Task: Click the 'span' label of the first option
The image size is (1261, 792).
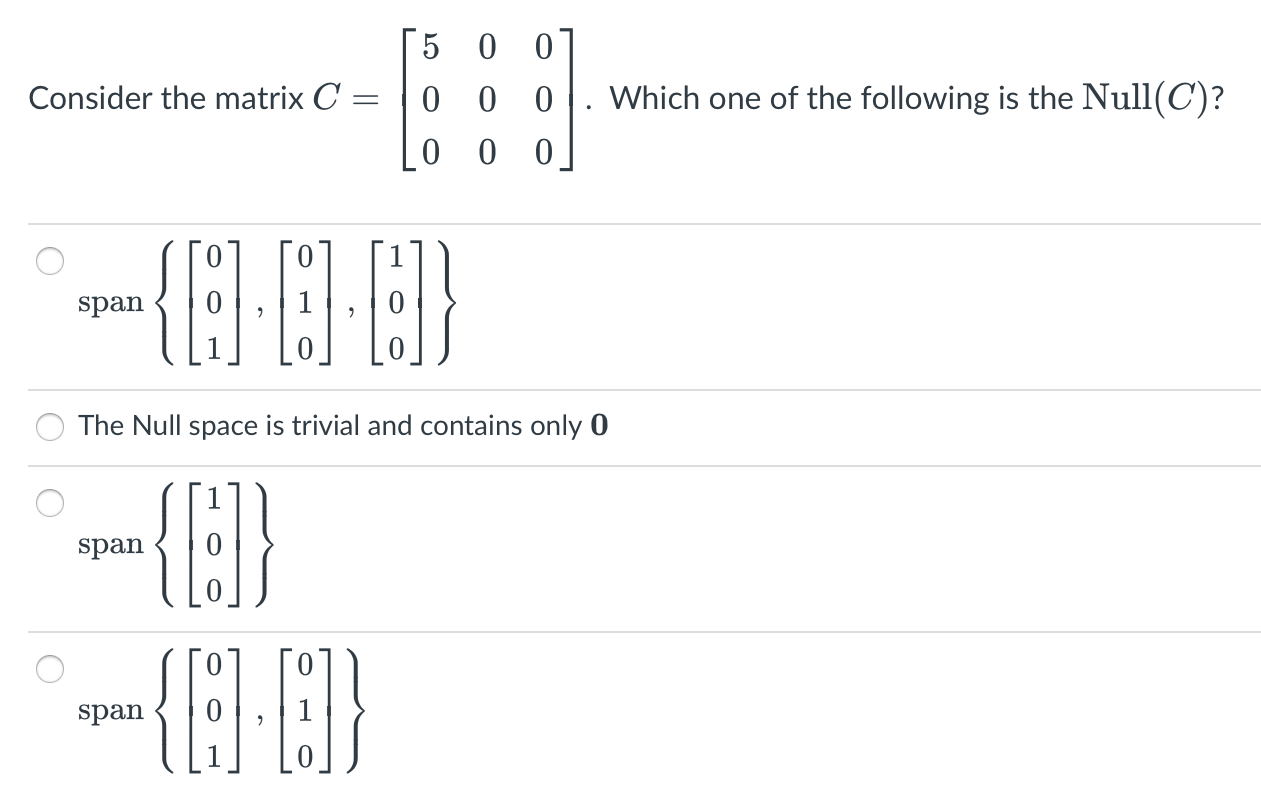Action: coord(111,303)
